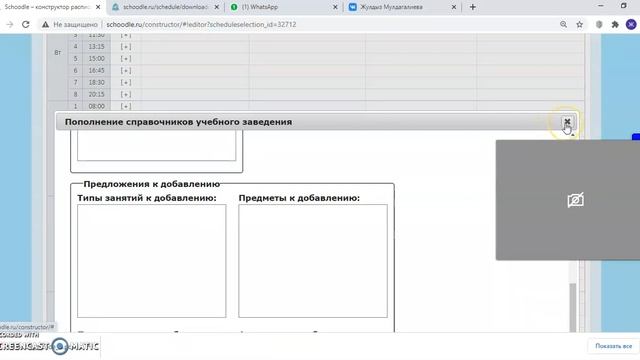
Task: Click the Предметы к добавлению list box
Action: pos(313,261)
